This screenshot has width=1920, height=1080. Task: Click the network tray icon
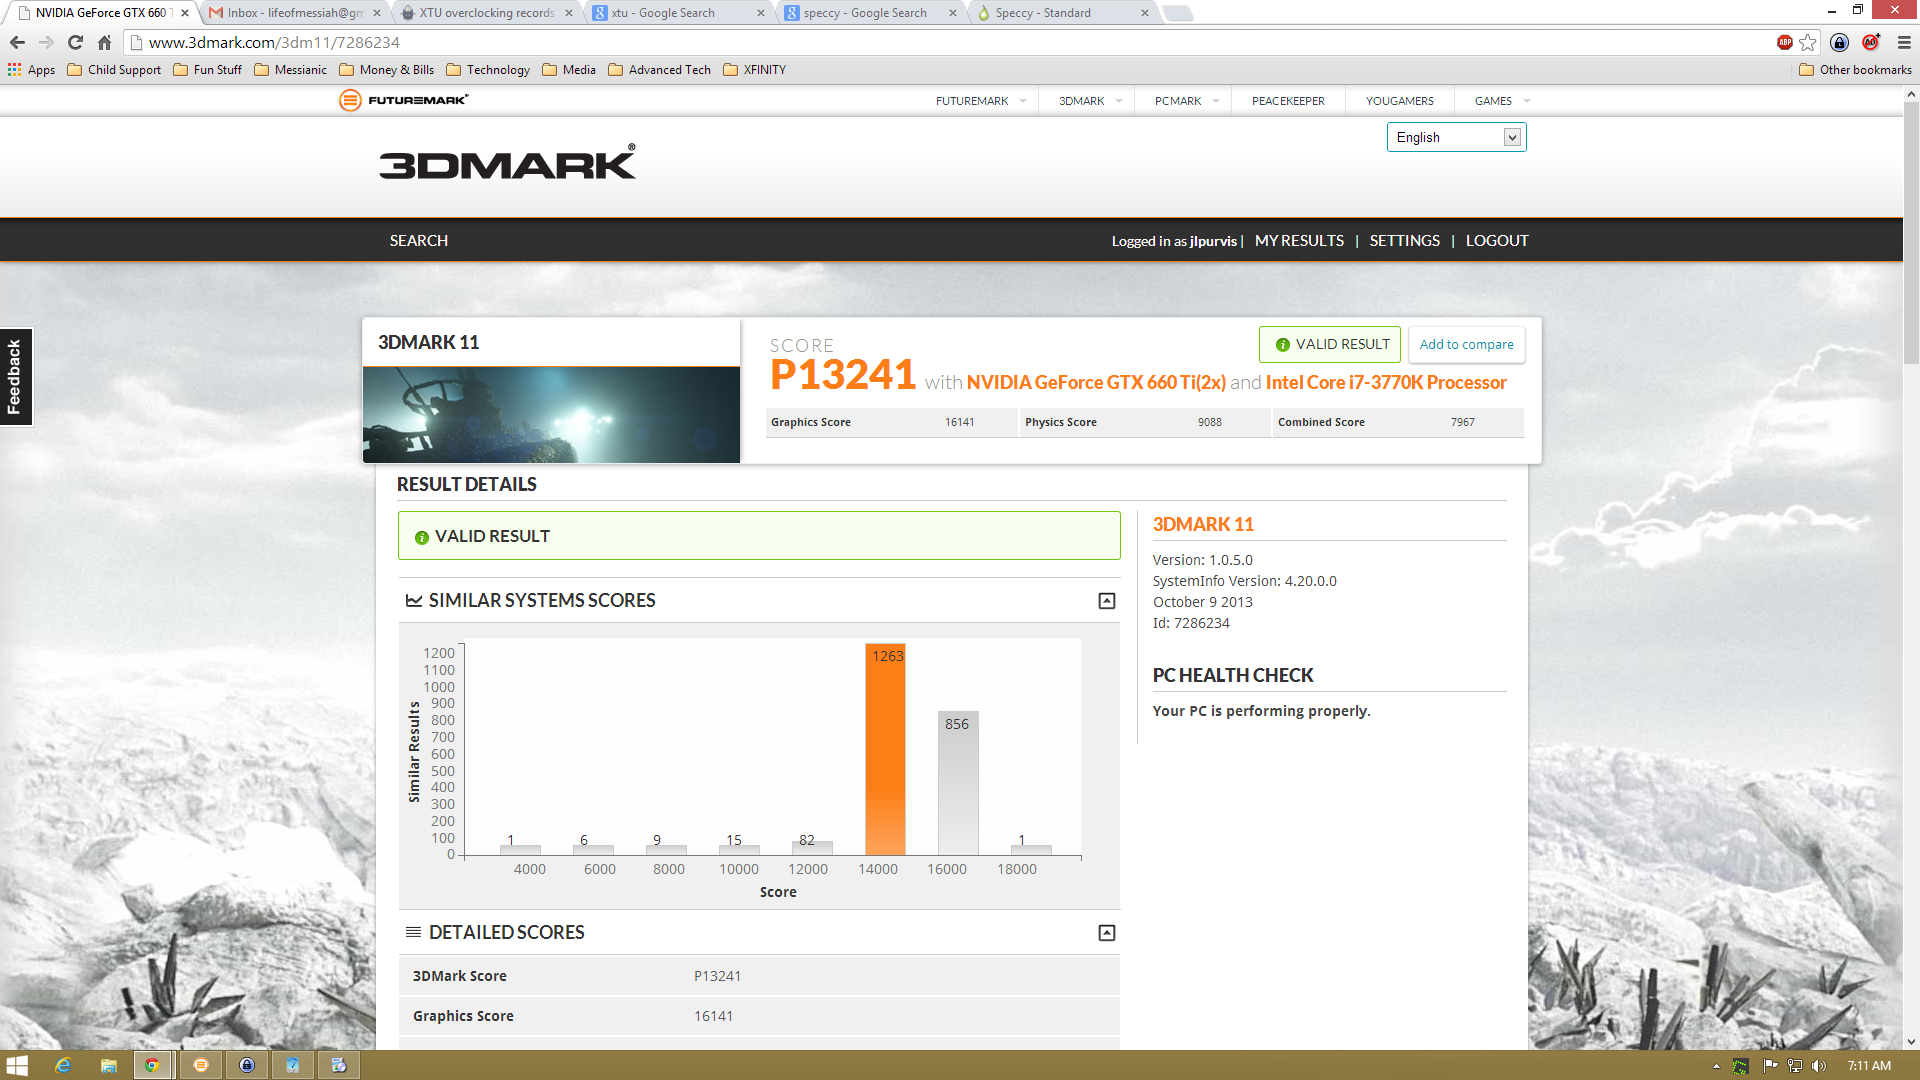point(1795,1066)
